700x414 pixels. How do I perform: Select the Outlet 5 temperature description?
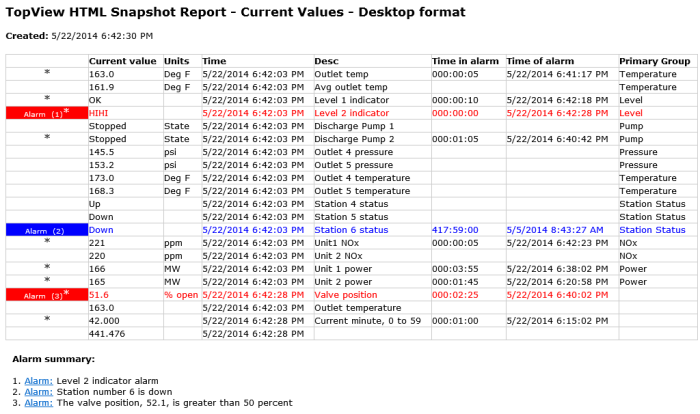[x=362, y=191]
